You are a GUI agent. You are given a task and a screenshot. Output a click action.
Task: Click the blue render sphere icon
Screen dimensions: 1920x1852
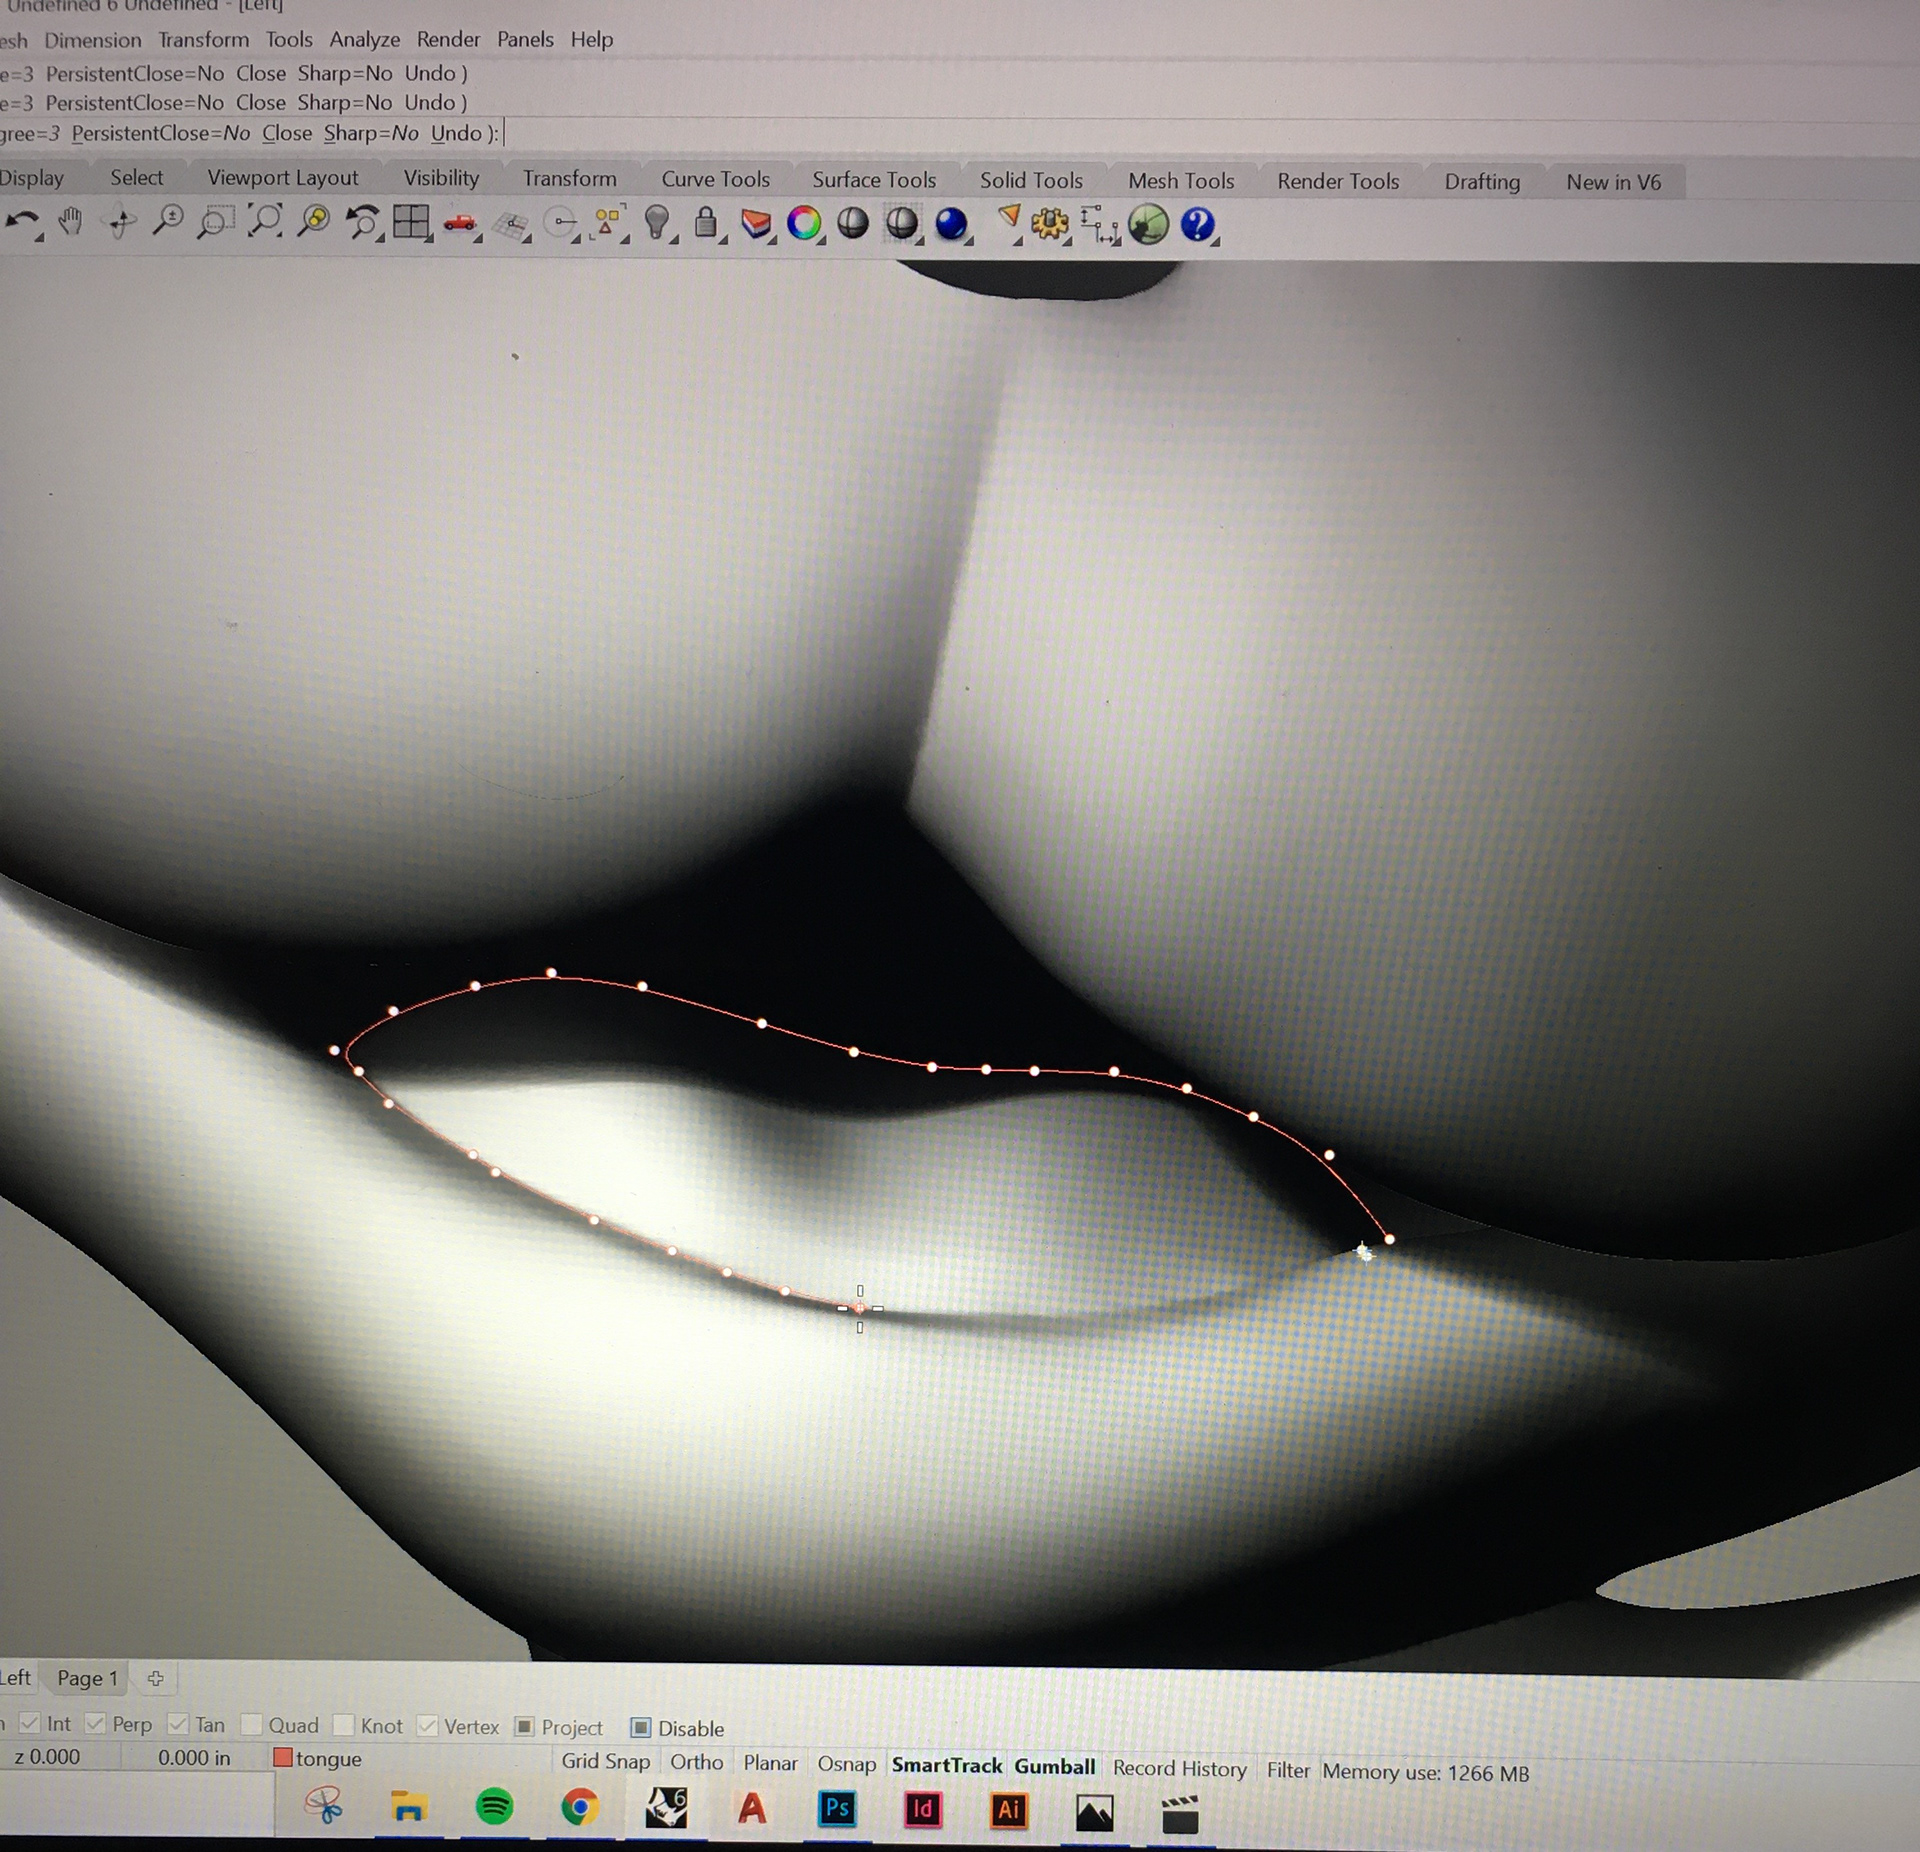[x=950, y=224]
